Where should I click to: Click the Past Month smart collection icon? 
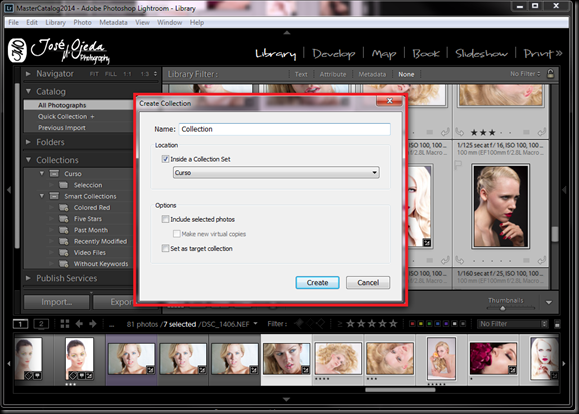[64, 230]
